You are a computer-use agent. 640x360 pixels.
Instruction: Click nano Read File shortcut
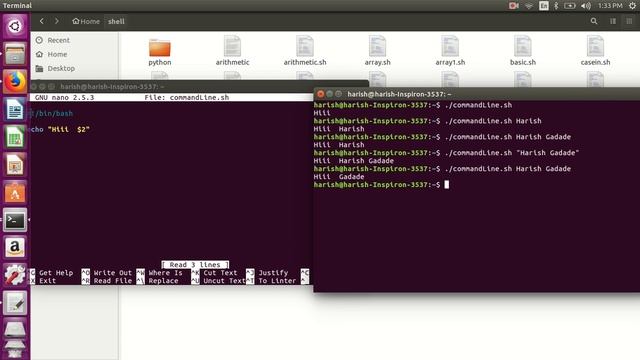[x=107, y=281]
